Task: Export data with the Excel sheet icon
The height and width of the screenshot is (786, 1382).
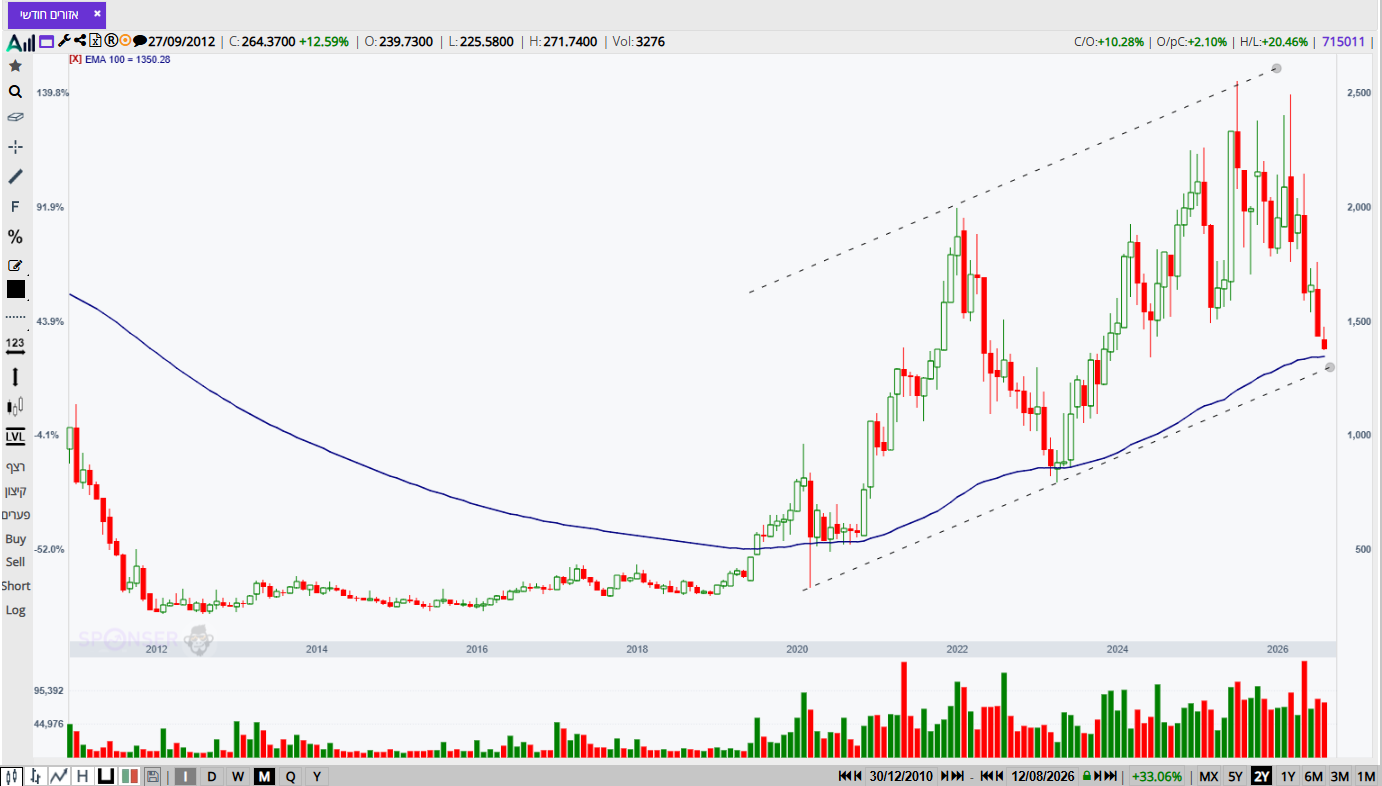Action: click(95, 41)
